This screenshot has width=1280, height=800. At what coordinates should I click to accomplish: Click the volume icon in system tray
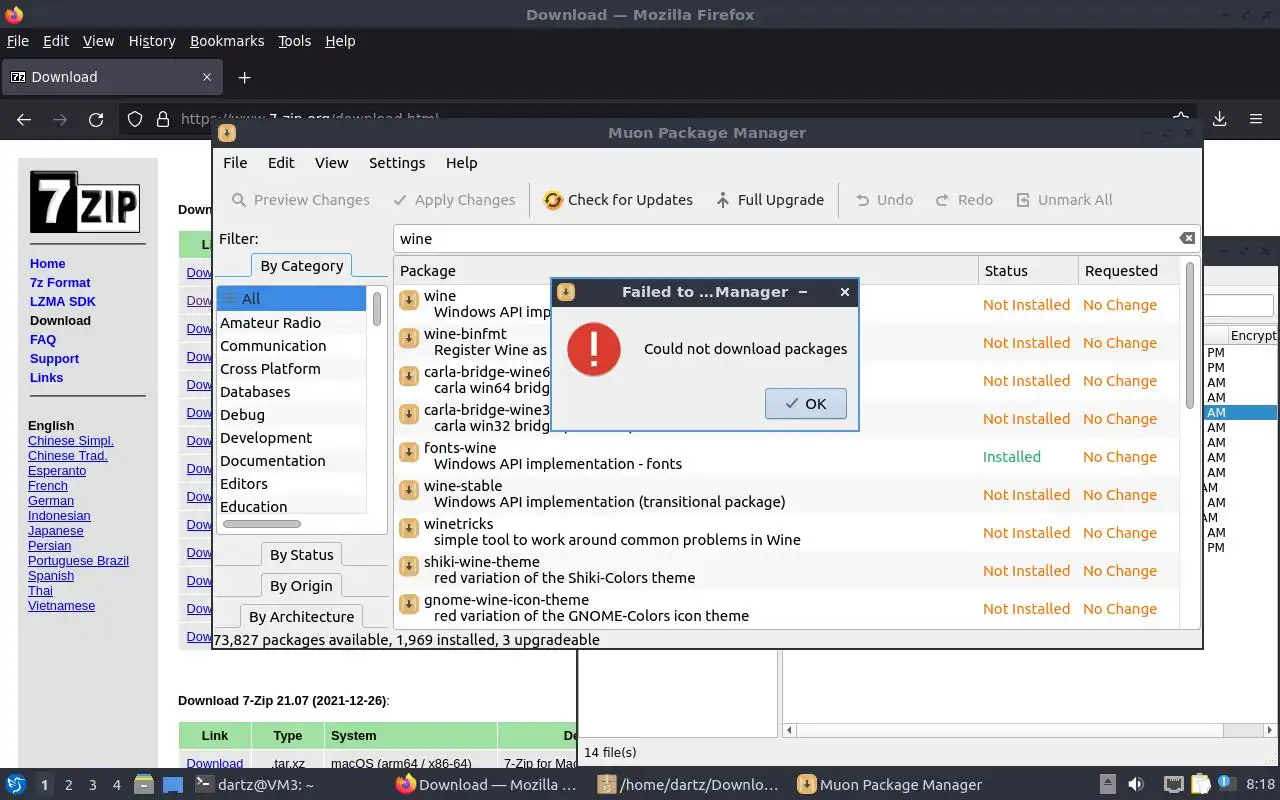coord(1136,785)
